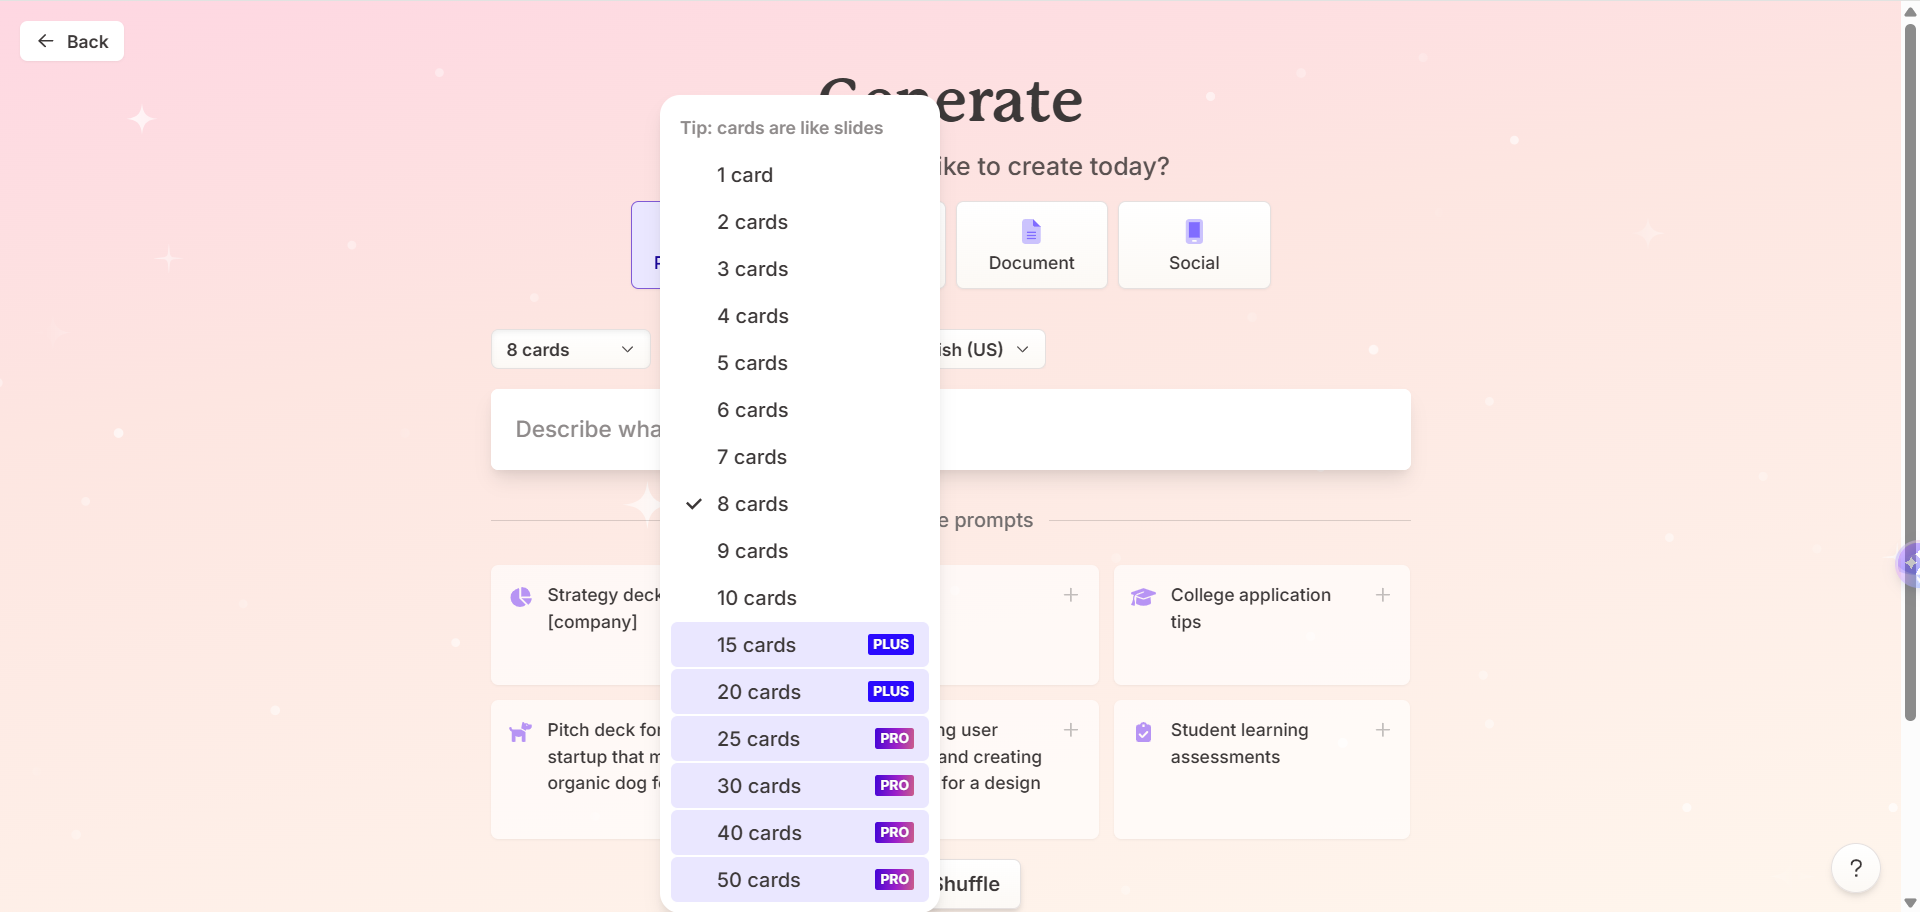Pick the 10 cards option

tap(756, 598)
